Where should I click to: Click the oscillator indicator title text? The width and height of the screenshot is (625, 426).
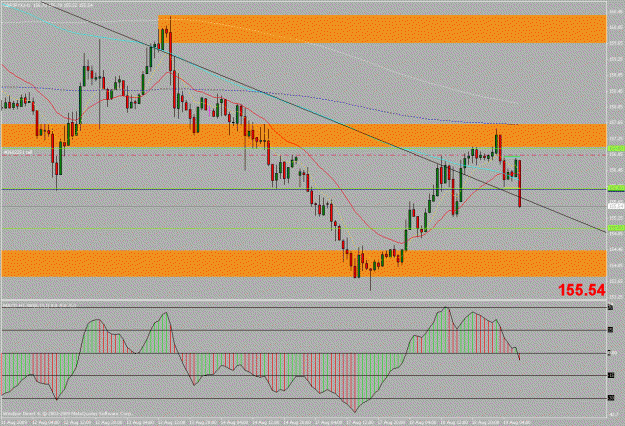tap(40, 305)
